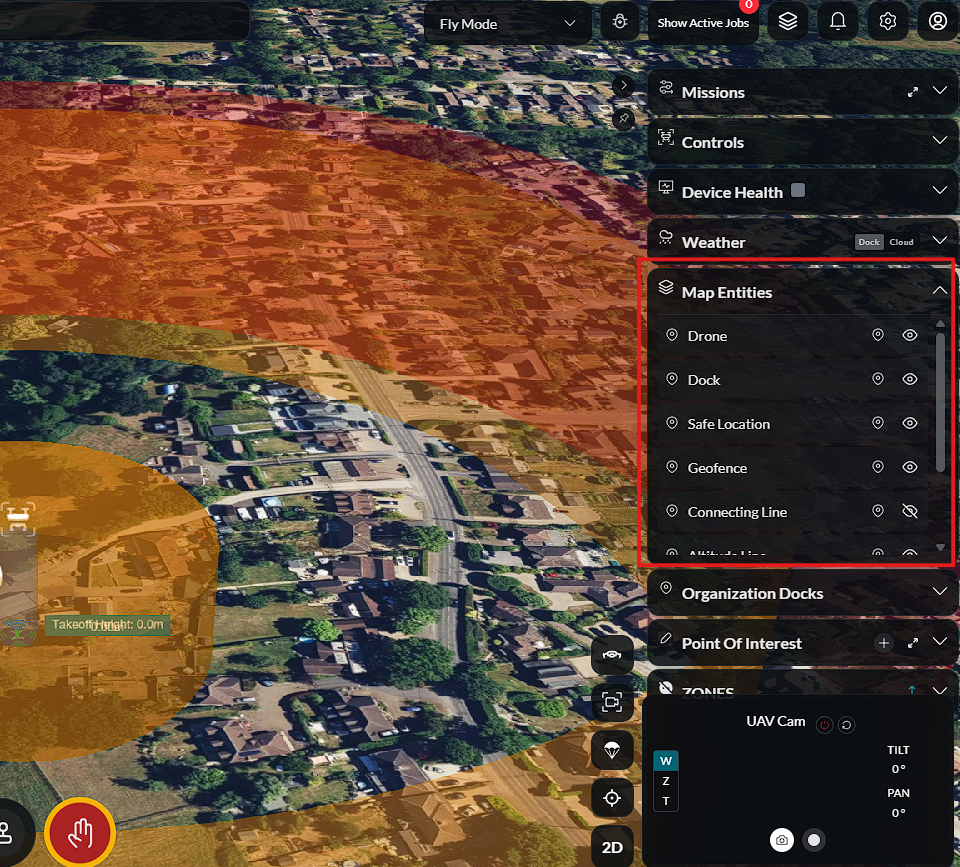Show the hidden Connecting Line entity
The width and height of the screenshot is (960, 867).
(910, 511)
